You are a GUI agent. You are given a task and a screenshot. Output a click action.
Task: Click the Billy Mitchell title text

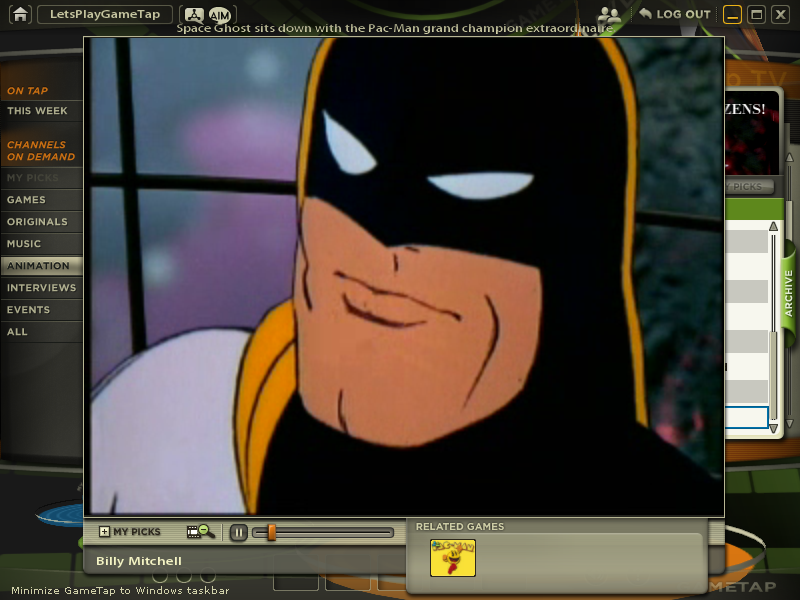[139, 561]
